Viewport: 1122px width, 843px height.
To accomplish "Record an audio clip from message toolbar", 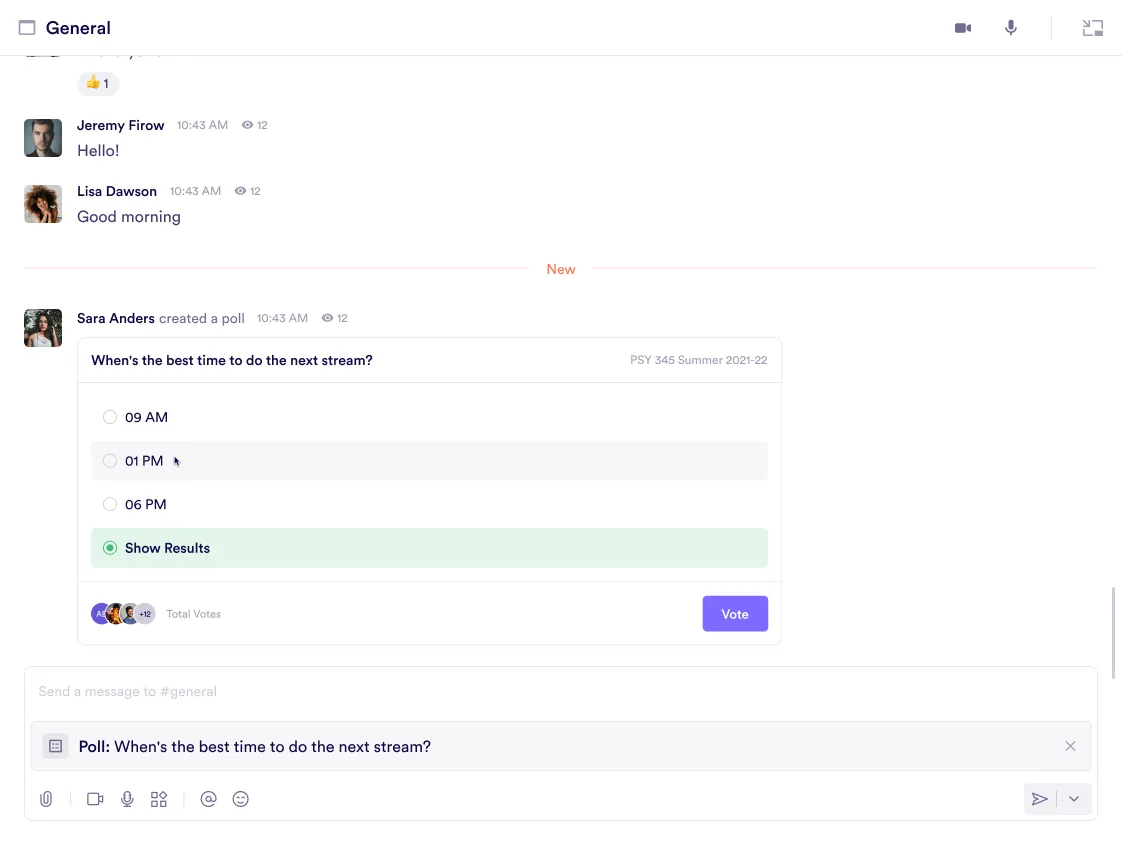I will coord(127,799).
